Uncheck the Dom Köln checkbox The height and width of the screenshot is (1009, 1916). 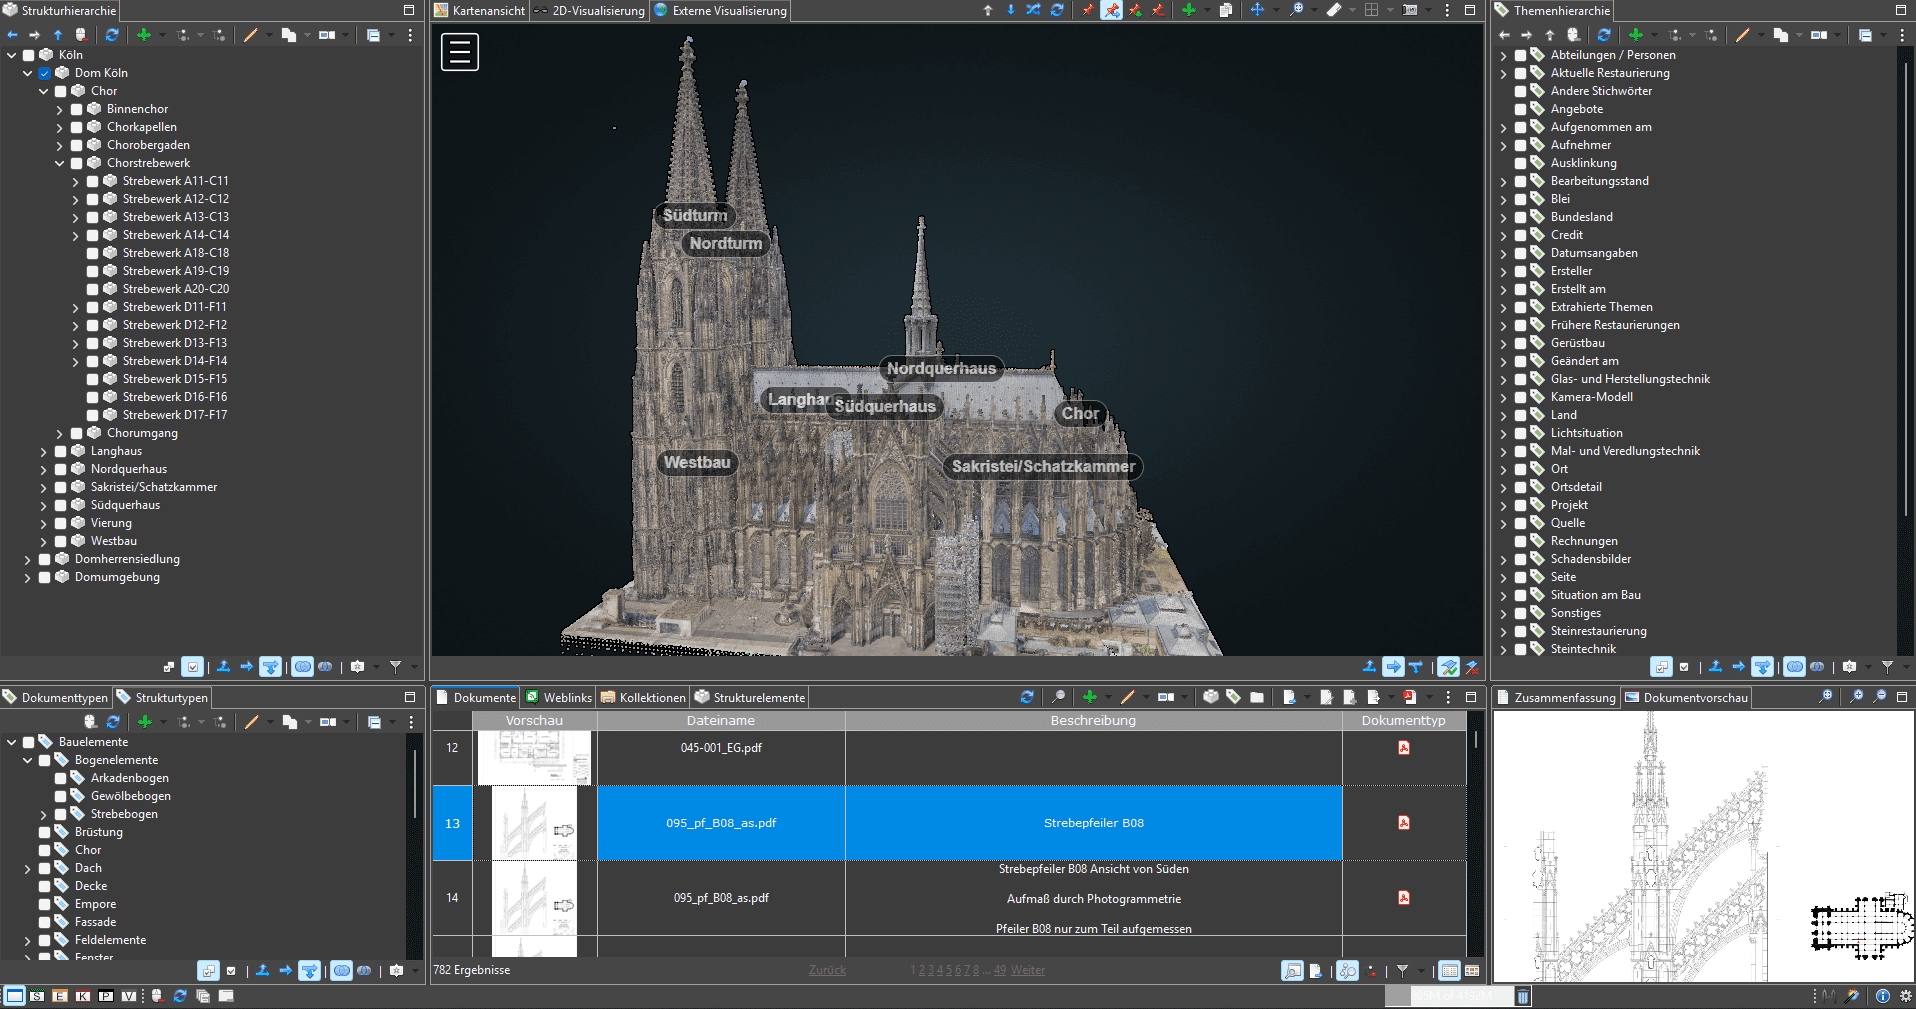point(45,73)
